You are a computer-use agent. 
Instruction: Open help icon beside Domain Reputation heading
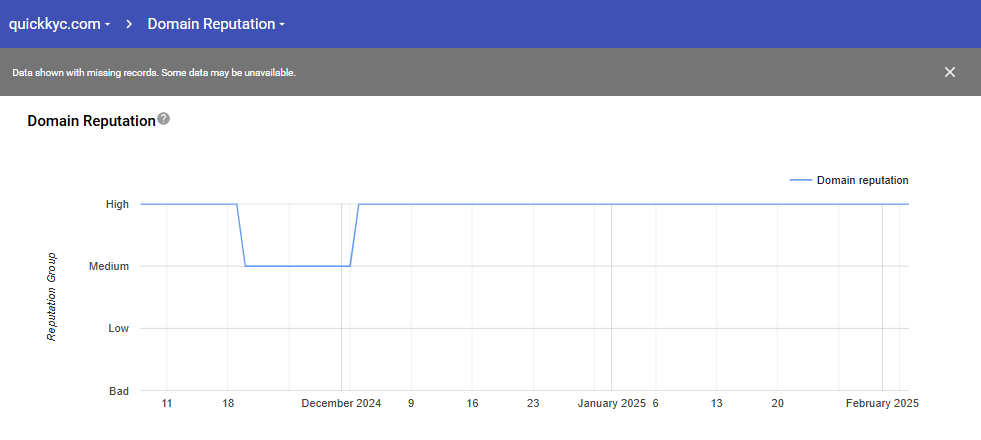pyautogui.click(x=164, y=119)
